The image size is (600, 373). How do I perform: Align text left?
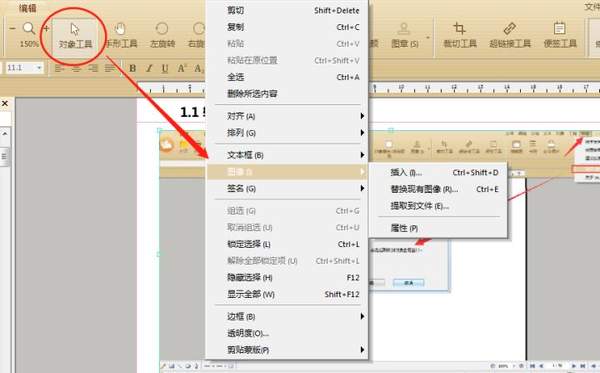[60, 68]
